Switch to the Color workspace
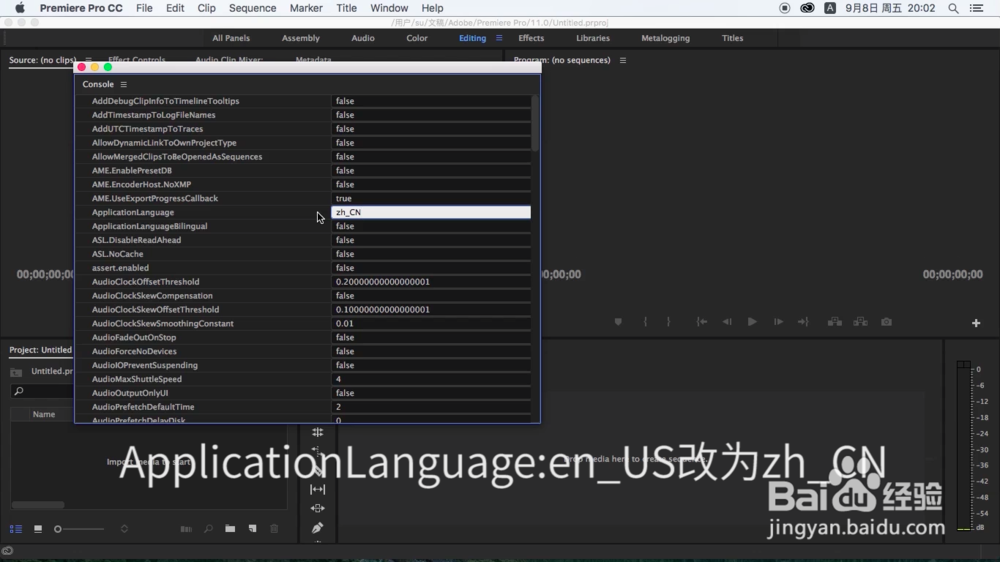This screenshot has width=1000, height=562. (x=416, y=38)
